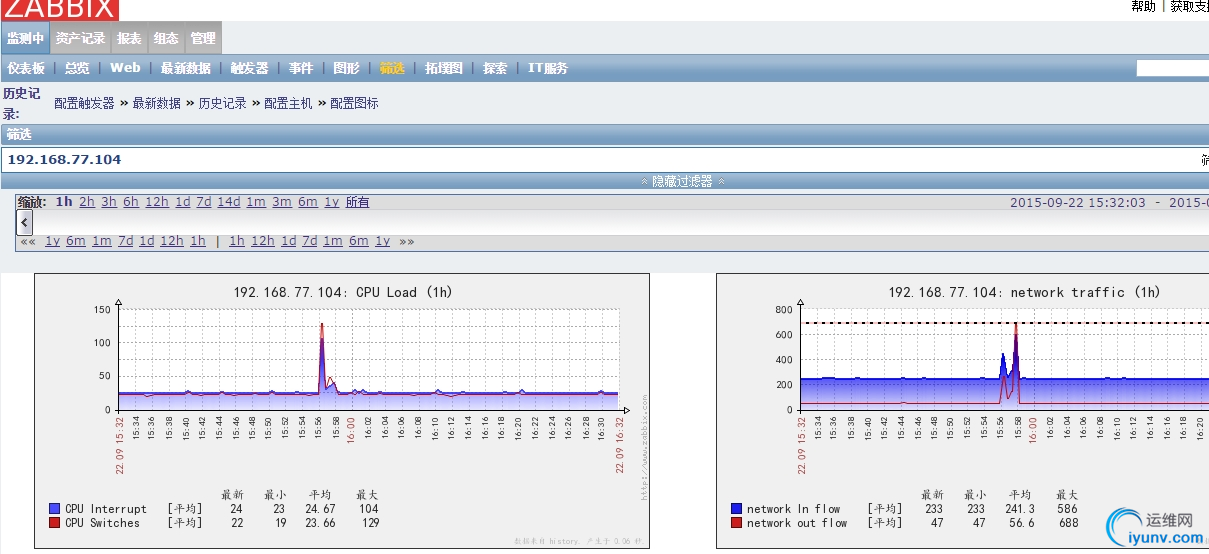Open the CPU Load graph
This screenshot has width=1209, height=554.
tap(342, 411)
